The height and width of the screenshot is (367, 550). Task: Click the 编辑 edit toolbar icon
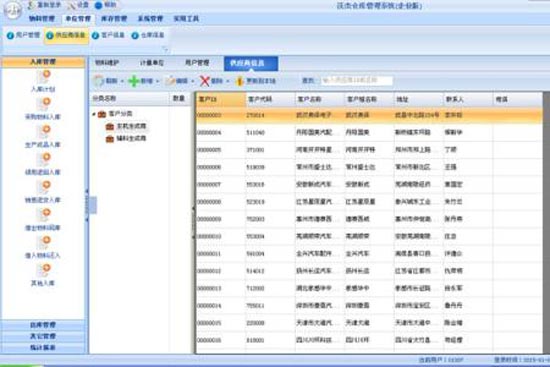pyautogui.click(x=170, y=81)
